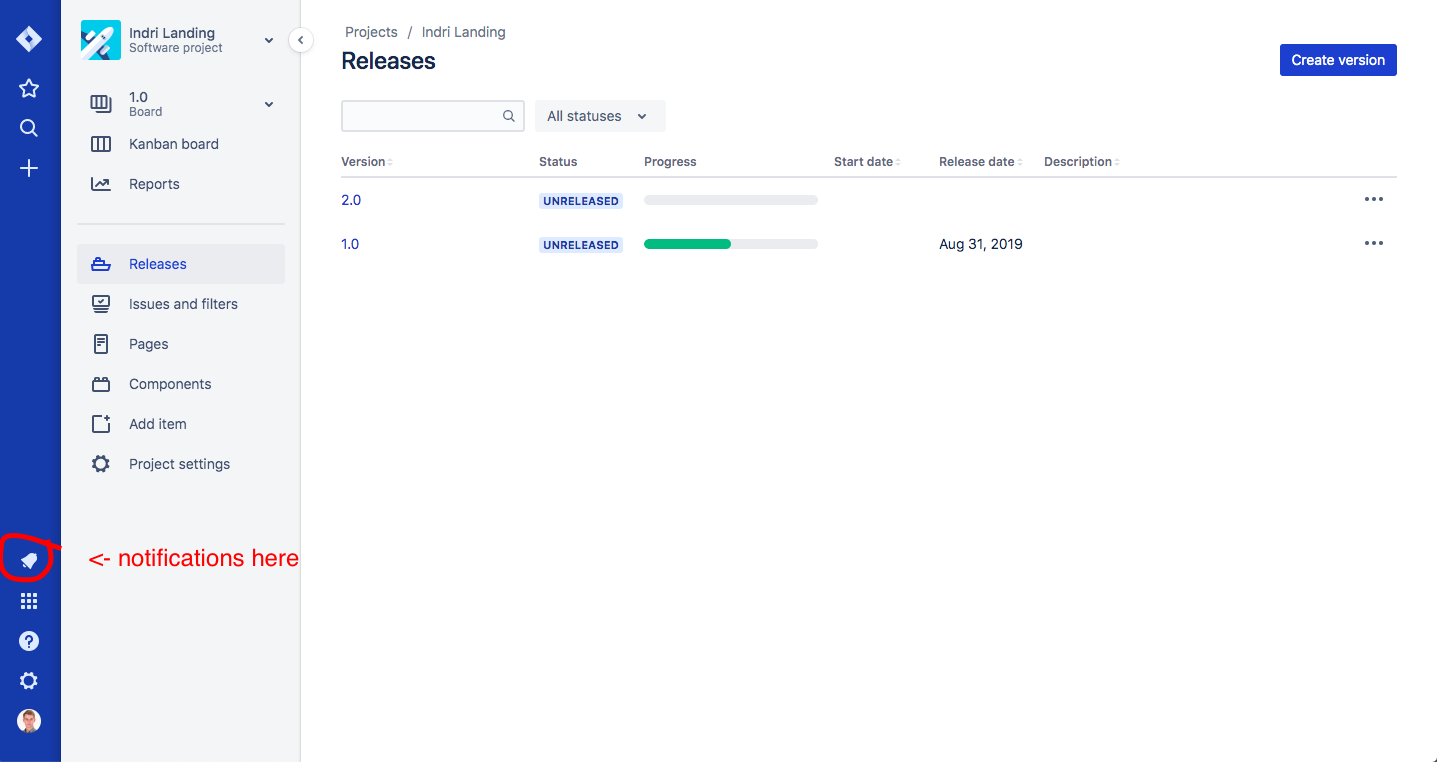Screen dimensions: 1437x762
Task: Open the notifications bell icon
Action: tap(29, 560)
